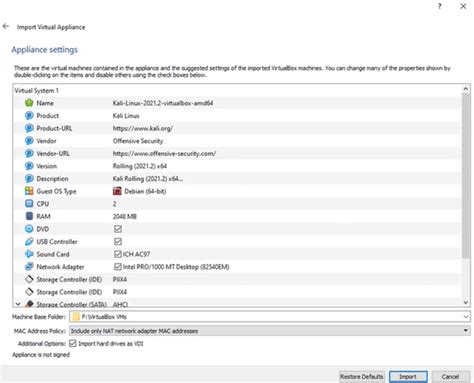Click the CPU chip icon
The height and width of the screenshot is (383, 474).
coord(29,203)
